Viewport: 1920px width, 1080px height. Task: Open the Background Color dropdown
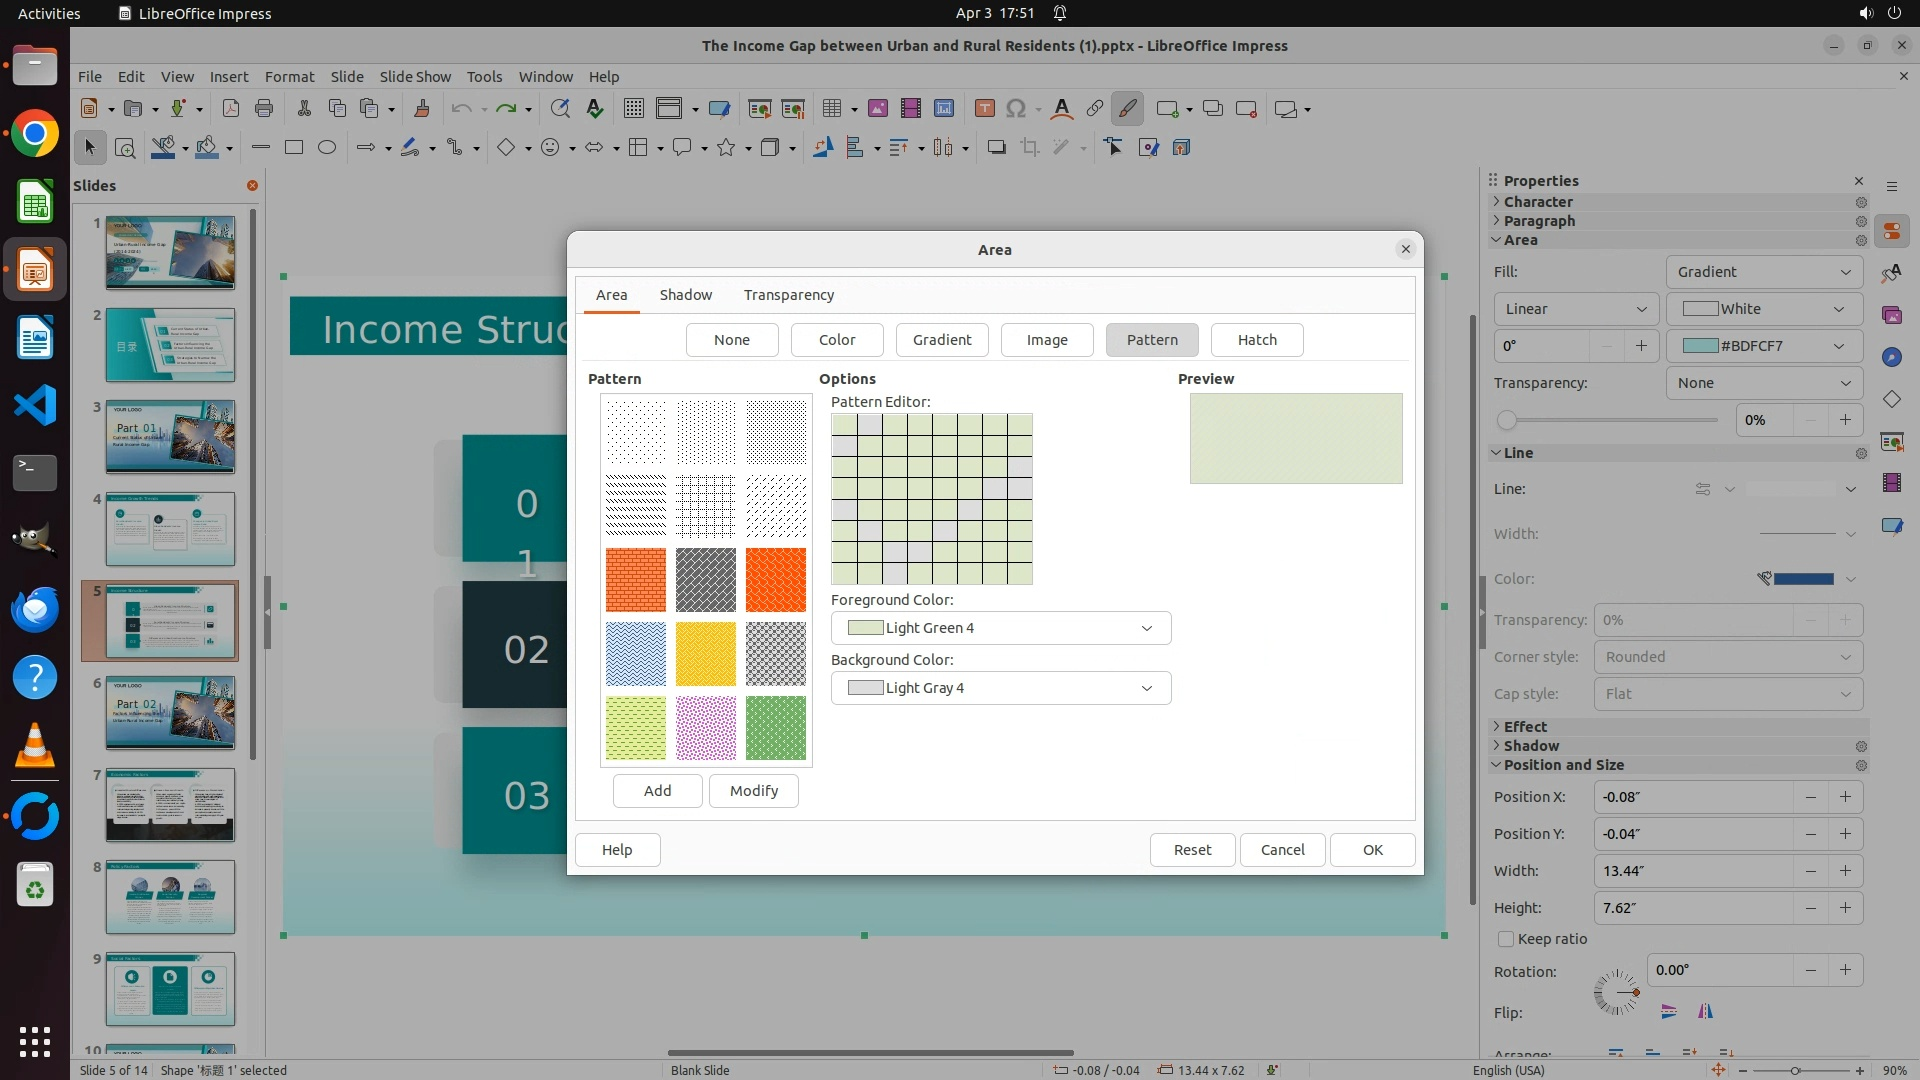pyautogui.click(x=1001, y=688)
